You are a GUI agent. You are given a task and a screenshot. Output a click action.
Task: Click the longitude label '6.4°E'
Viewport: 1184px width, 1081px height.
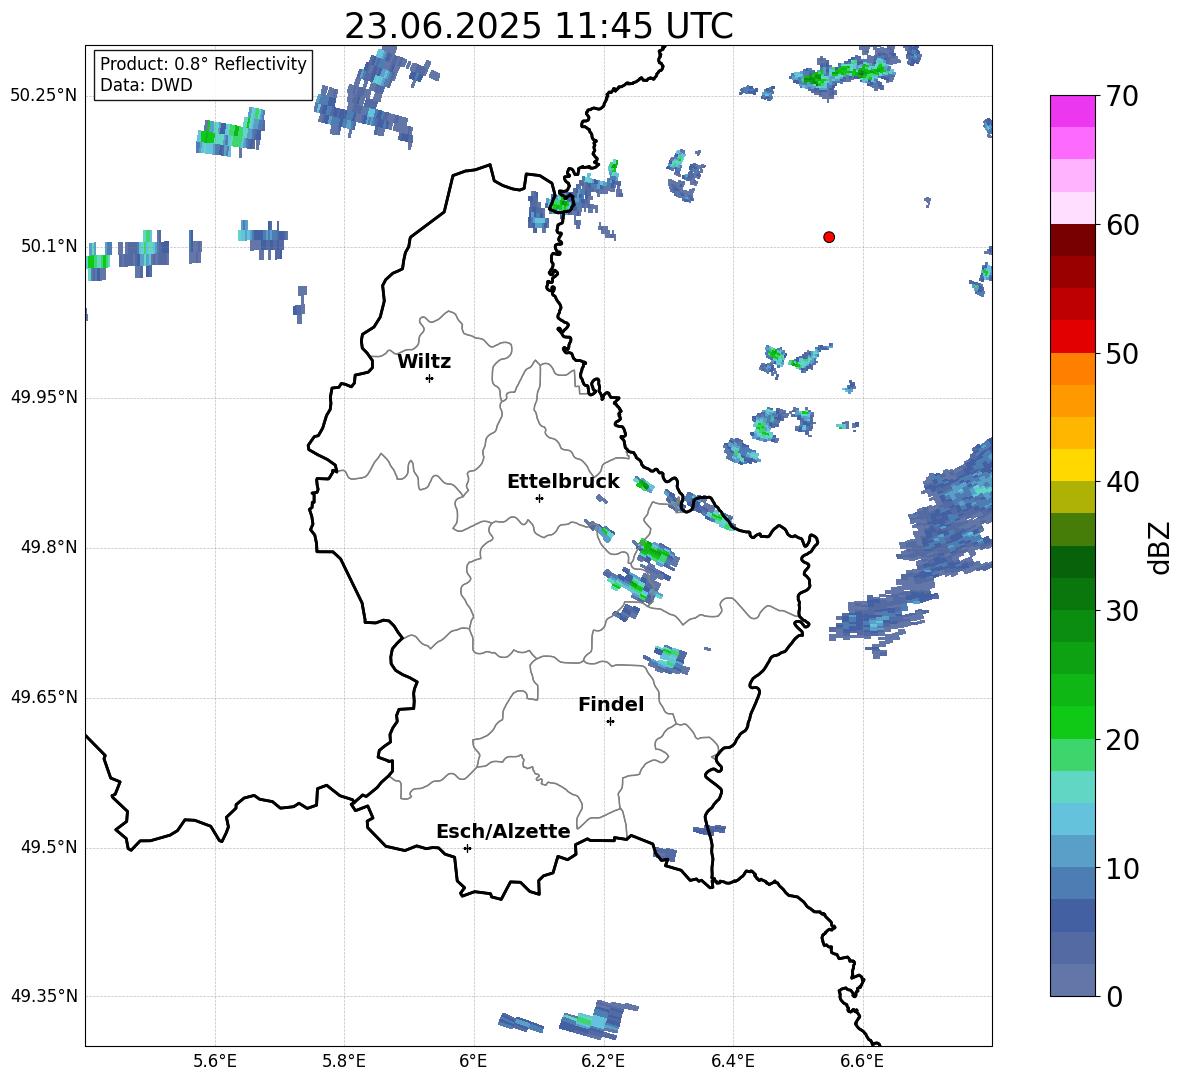732,1061
